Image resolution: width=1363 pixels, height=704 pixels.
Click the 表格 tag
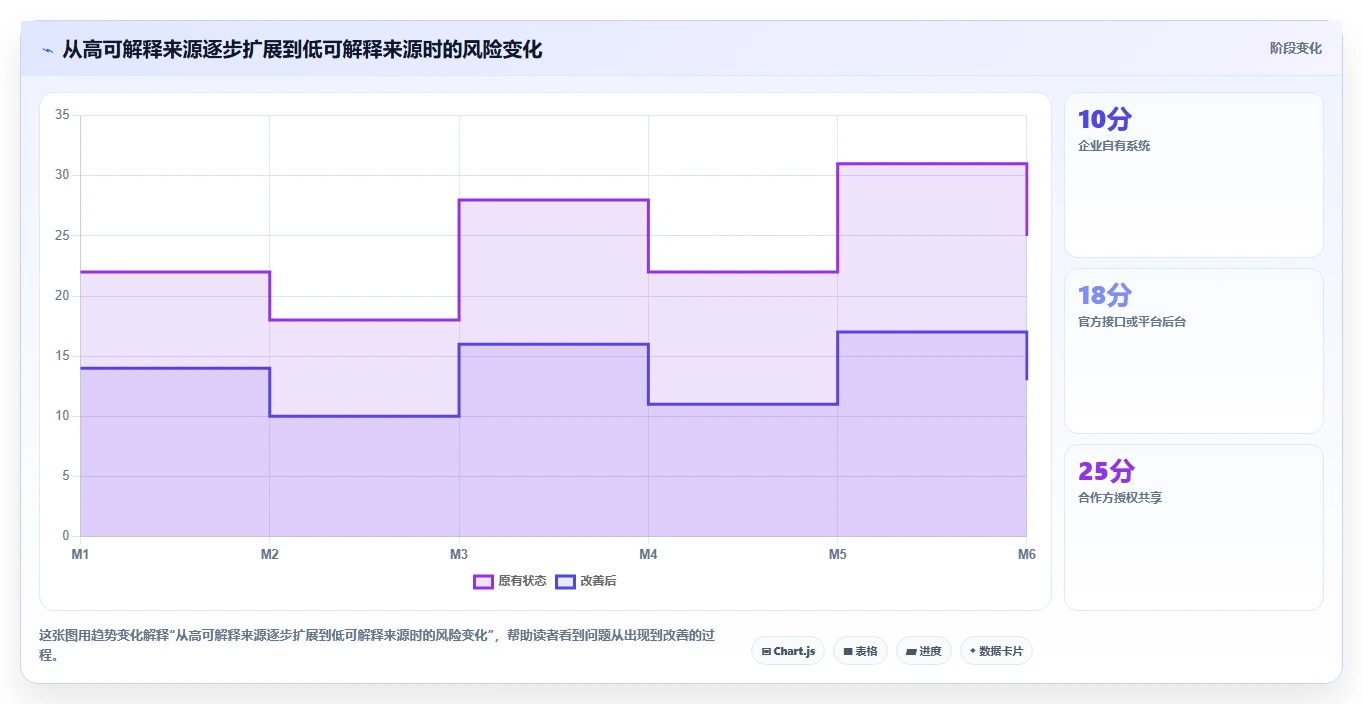860,651
